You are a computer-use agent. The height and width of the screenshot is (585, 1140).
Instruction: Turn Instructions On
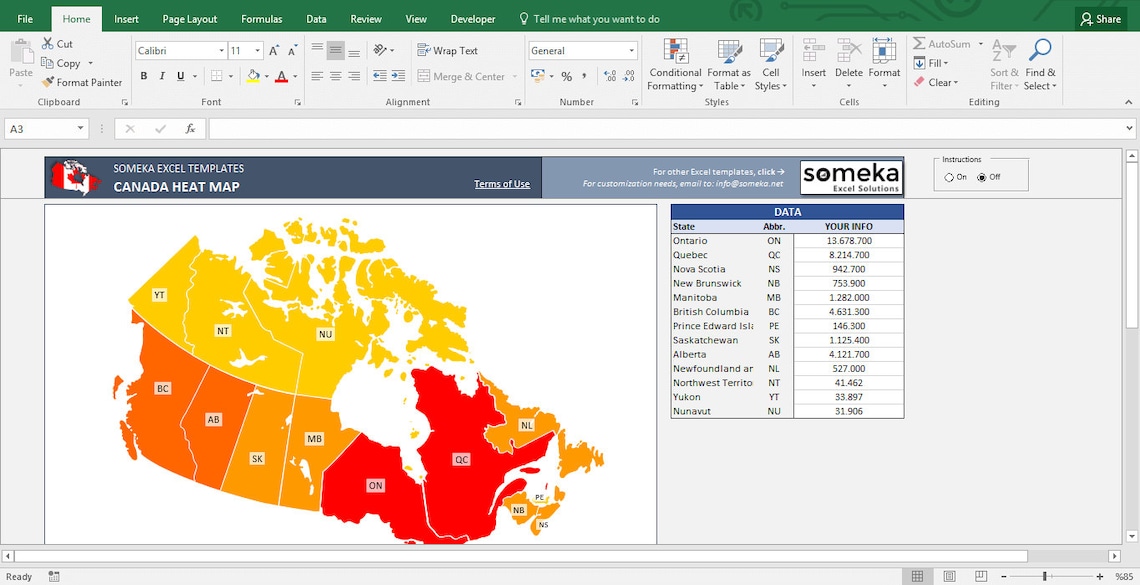pos(947,175)
